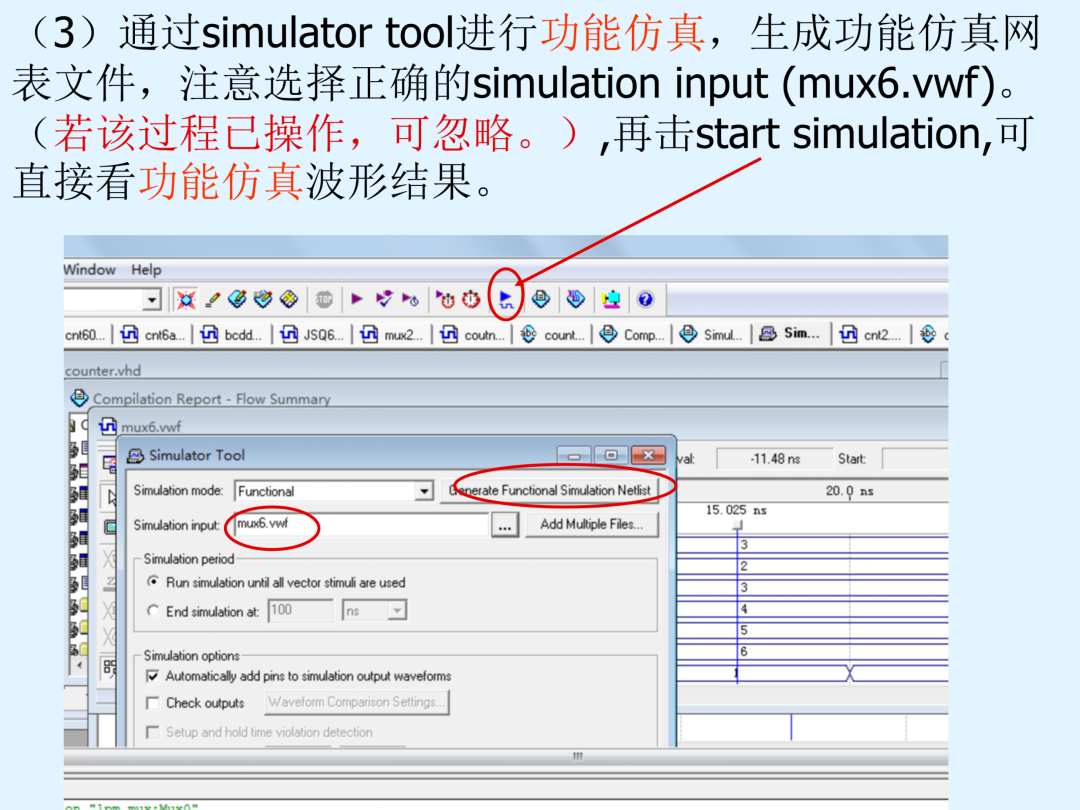The height and width of the screenshot is (810, 1080).
Task: Click the Add Multiple Files... button
Action: [592, 525]
